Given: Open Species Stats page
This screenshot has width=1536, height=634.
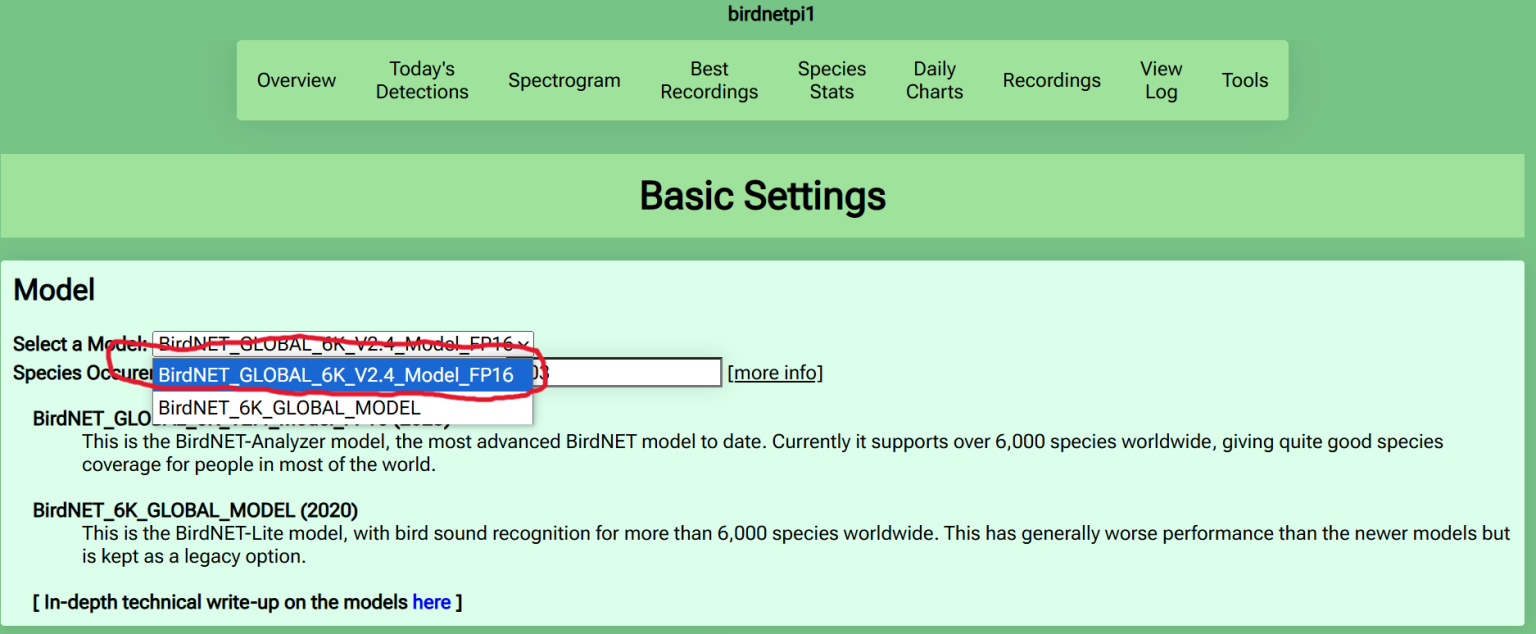Looking at the screenshot, I should (x=831, y=80).
